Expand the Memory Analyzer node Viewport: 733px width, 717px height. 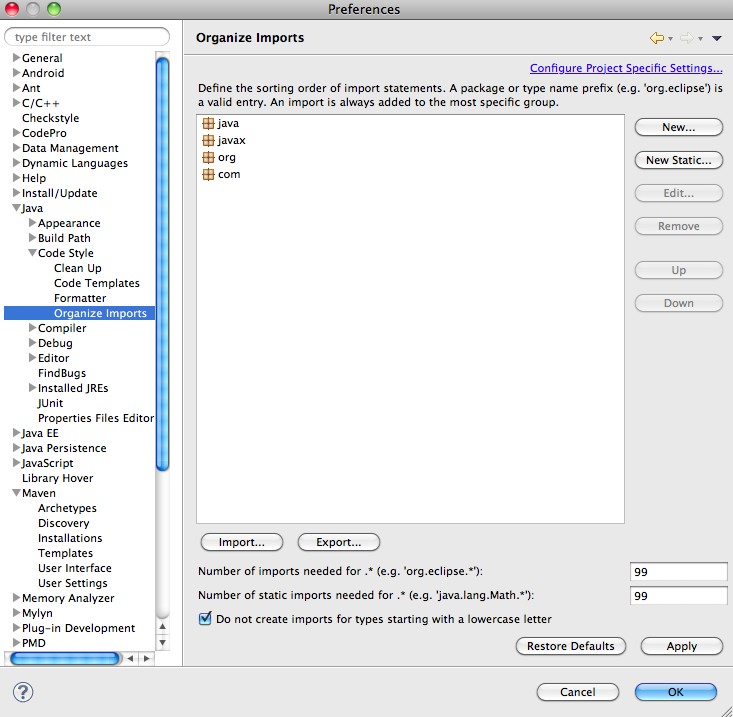click(16, 598)
